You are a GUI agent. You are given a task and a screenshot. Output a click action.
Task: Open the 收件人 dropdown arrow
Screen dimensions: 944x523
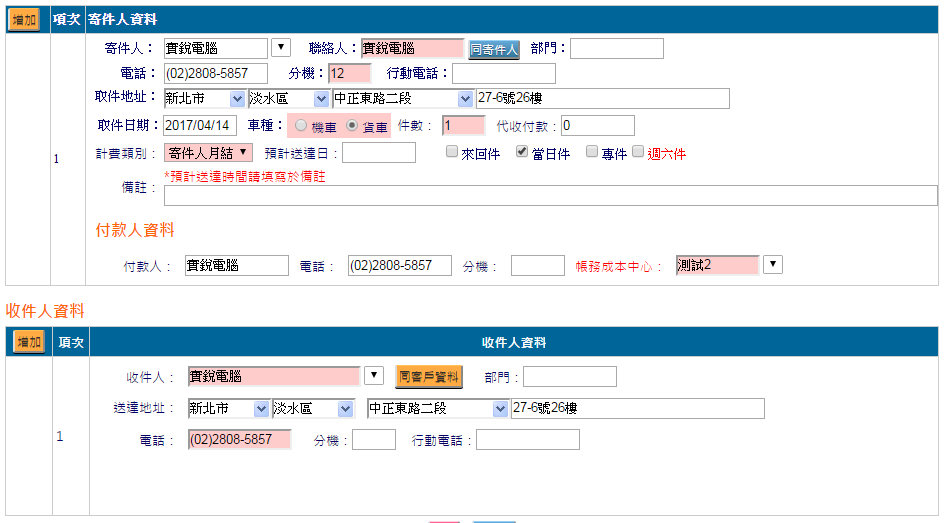374,376
